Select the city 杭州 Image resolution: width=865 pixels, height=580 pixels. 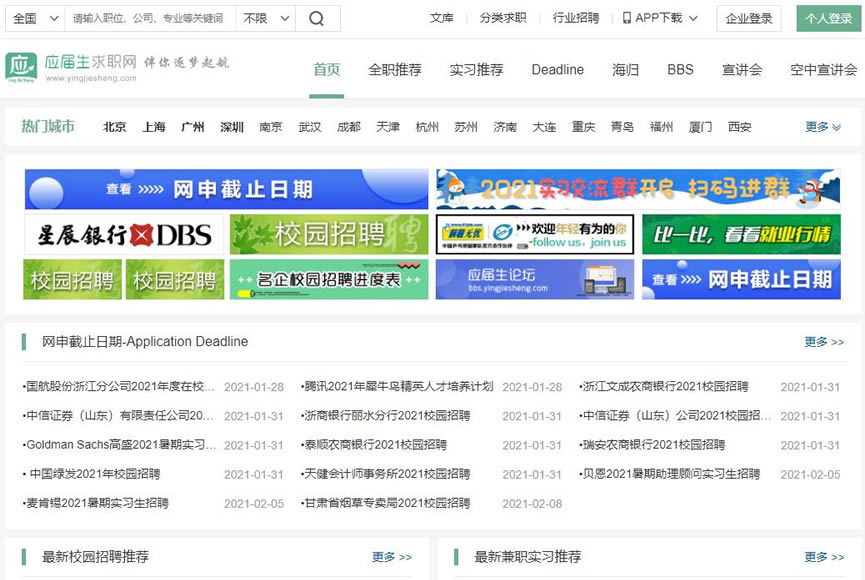tap(427, 127)
